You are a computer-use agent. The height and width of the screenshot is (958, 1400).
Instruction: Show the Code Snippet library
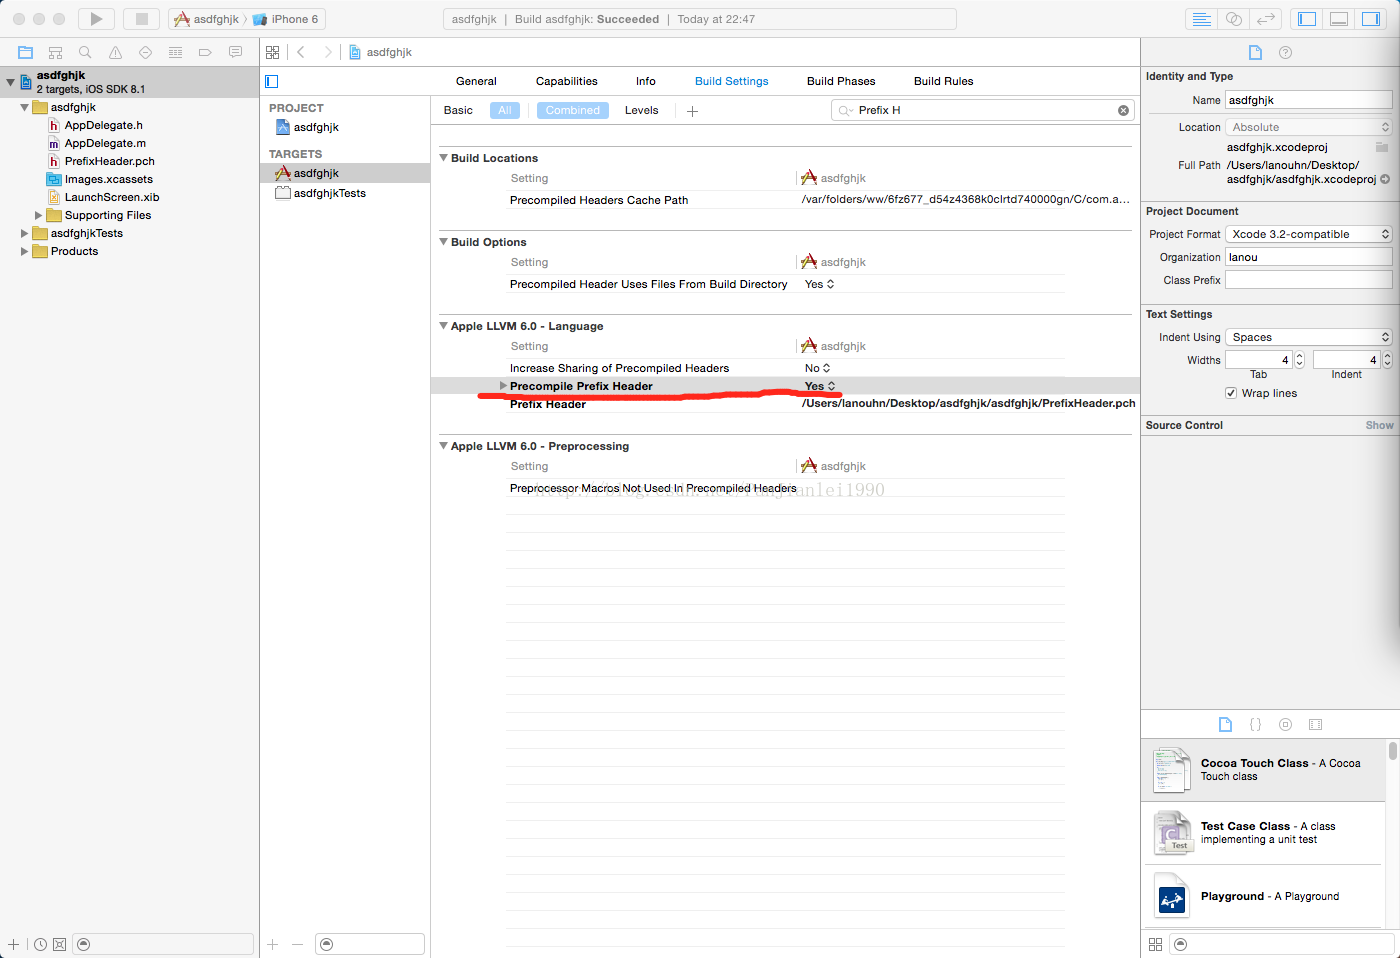1255,724
